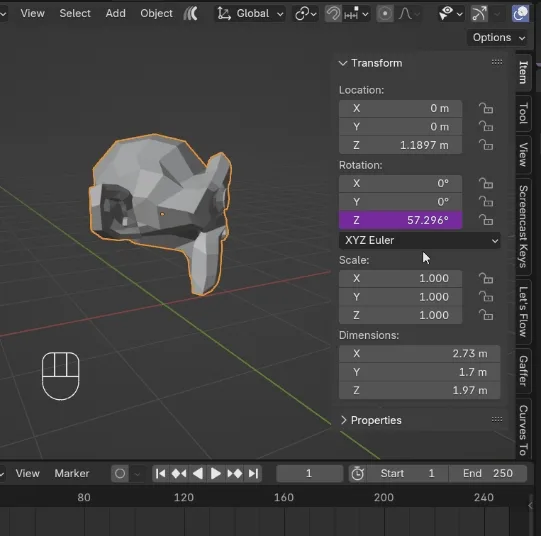Open the snapping options dropdown

(x=356, y=14)
